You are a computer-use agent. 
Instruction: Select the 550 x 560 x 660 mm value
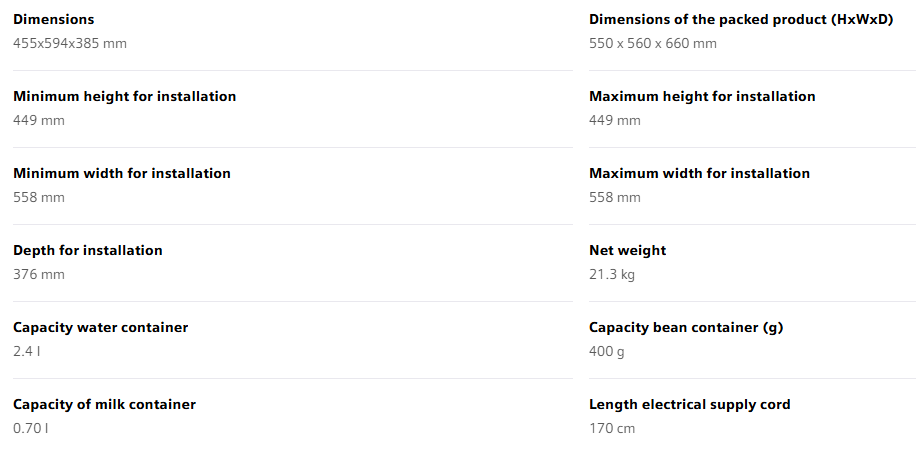(653, 43)
